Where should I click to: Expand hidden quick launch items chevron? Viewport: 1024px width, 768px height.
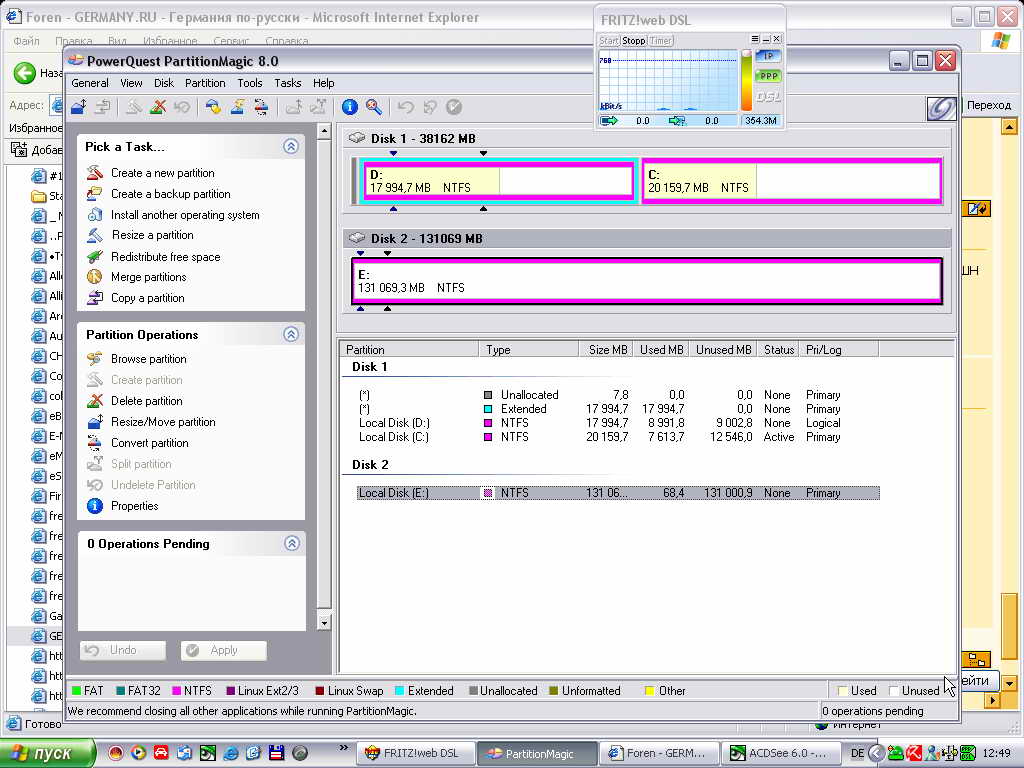pos(344,748)
